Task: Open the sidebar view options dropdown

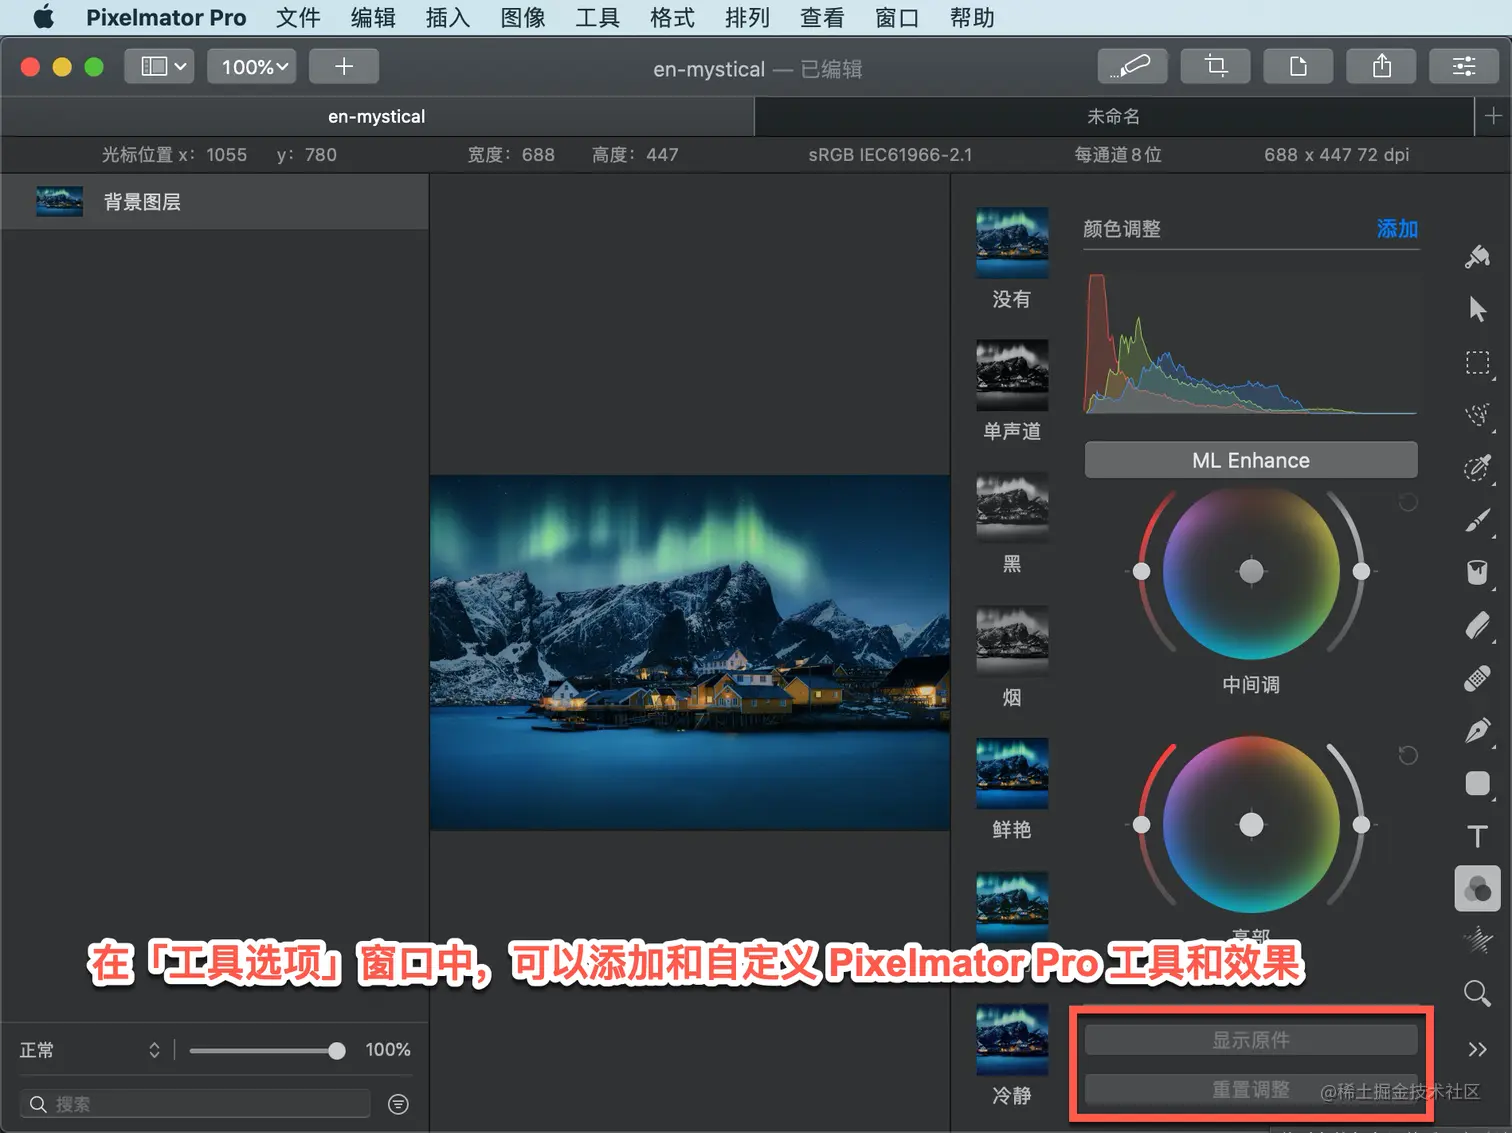Action: (x=159, y=66)
